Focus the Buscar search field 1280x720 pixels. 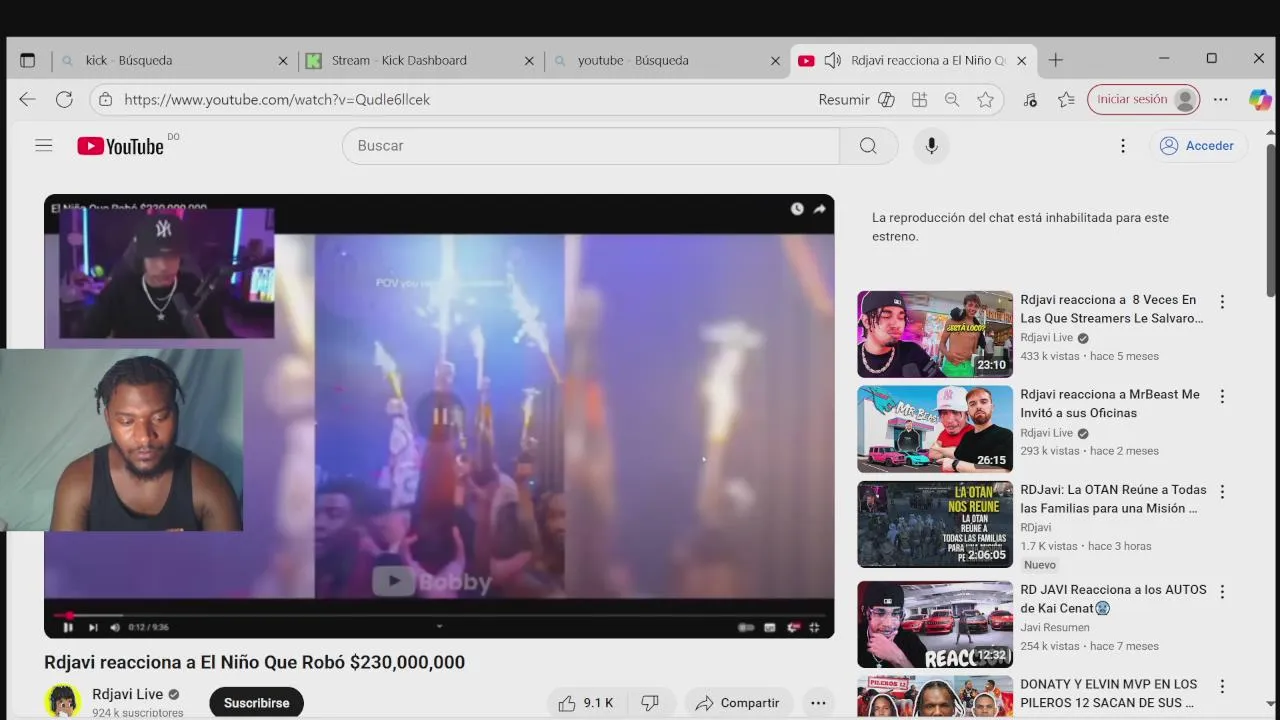(x=591, y=146)
